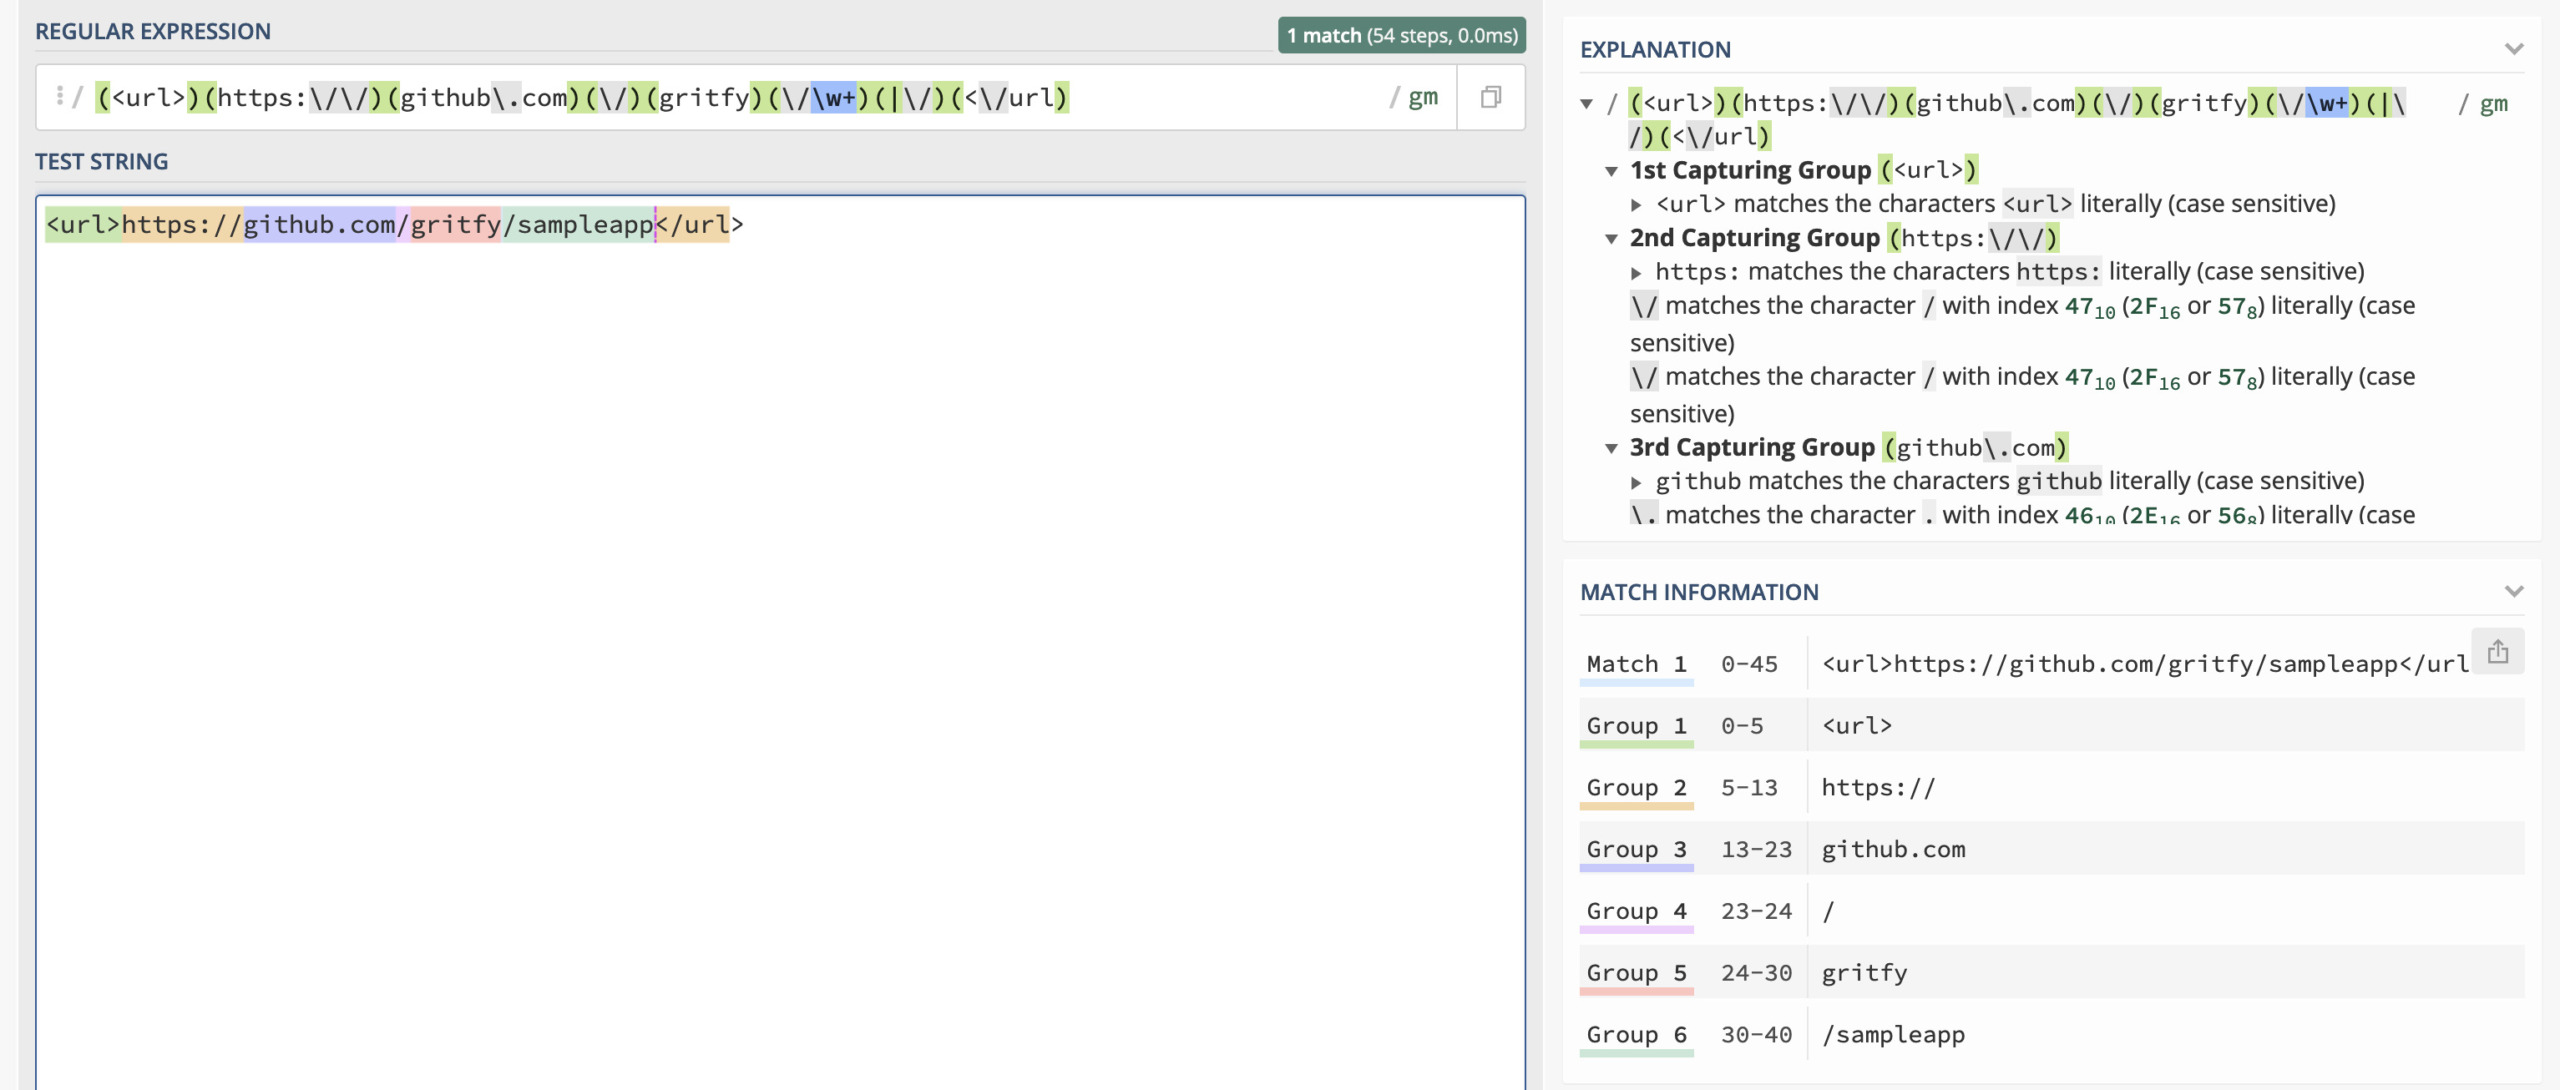Expand the https: literal match explanation

(x=1637, y=272)
